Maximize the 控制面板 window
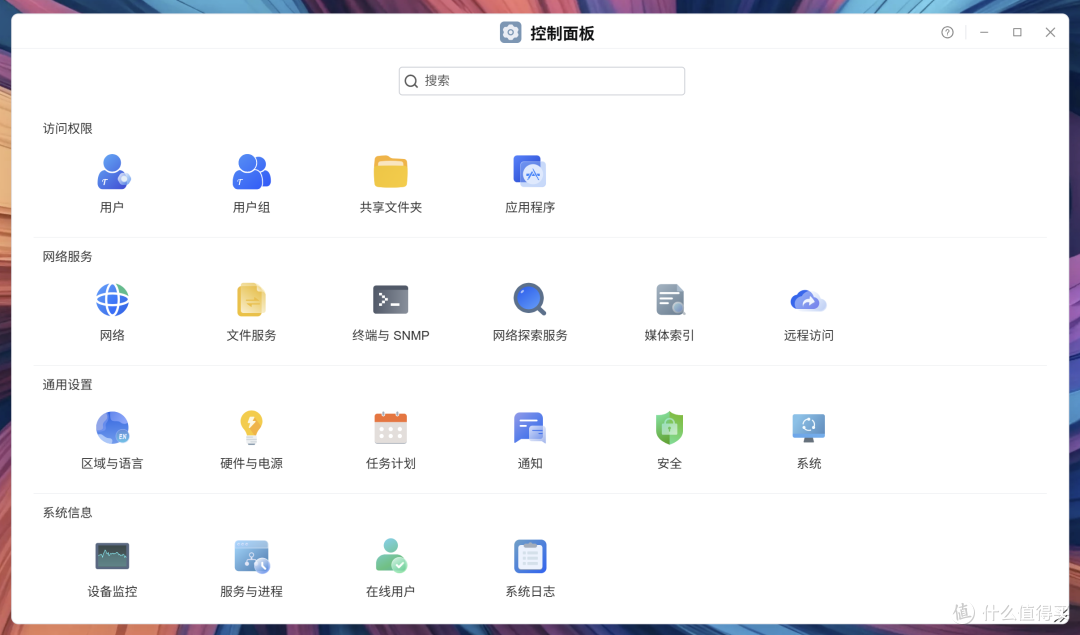 (x=1017, y=32)
